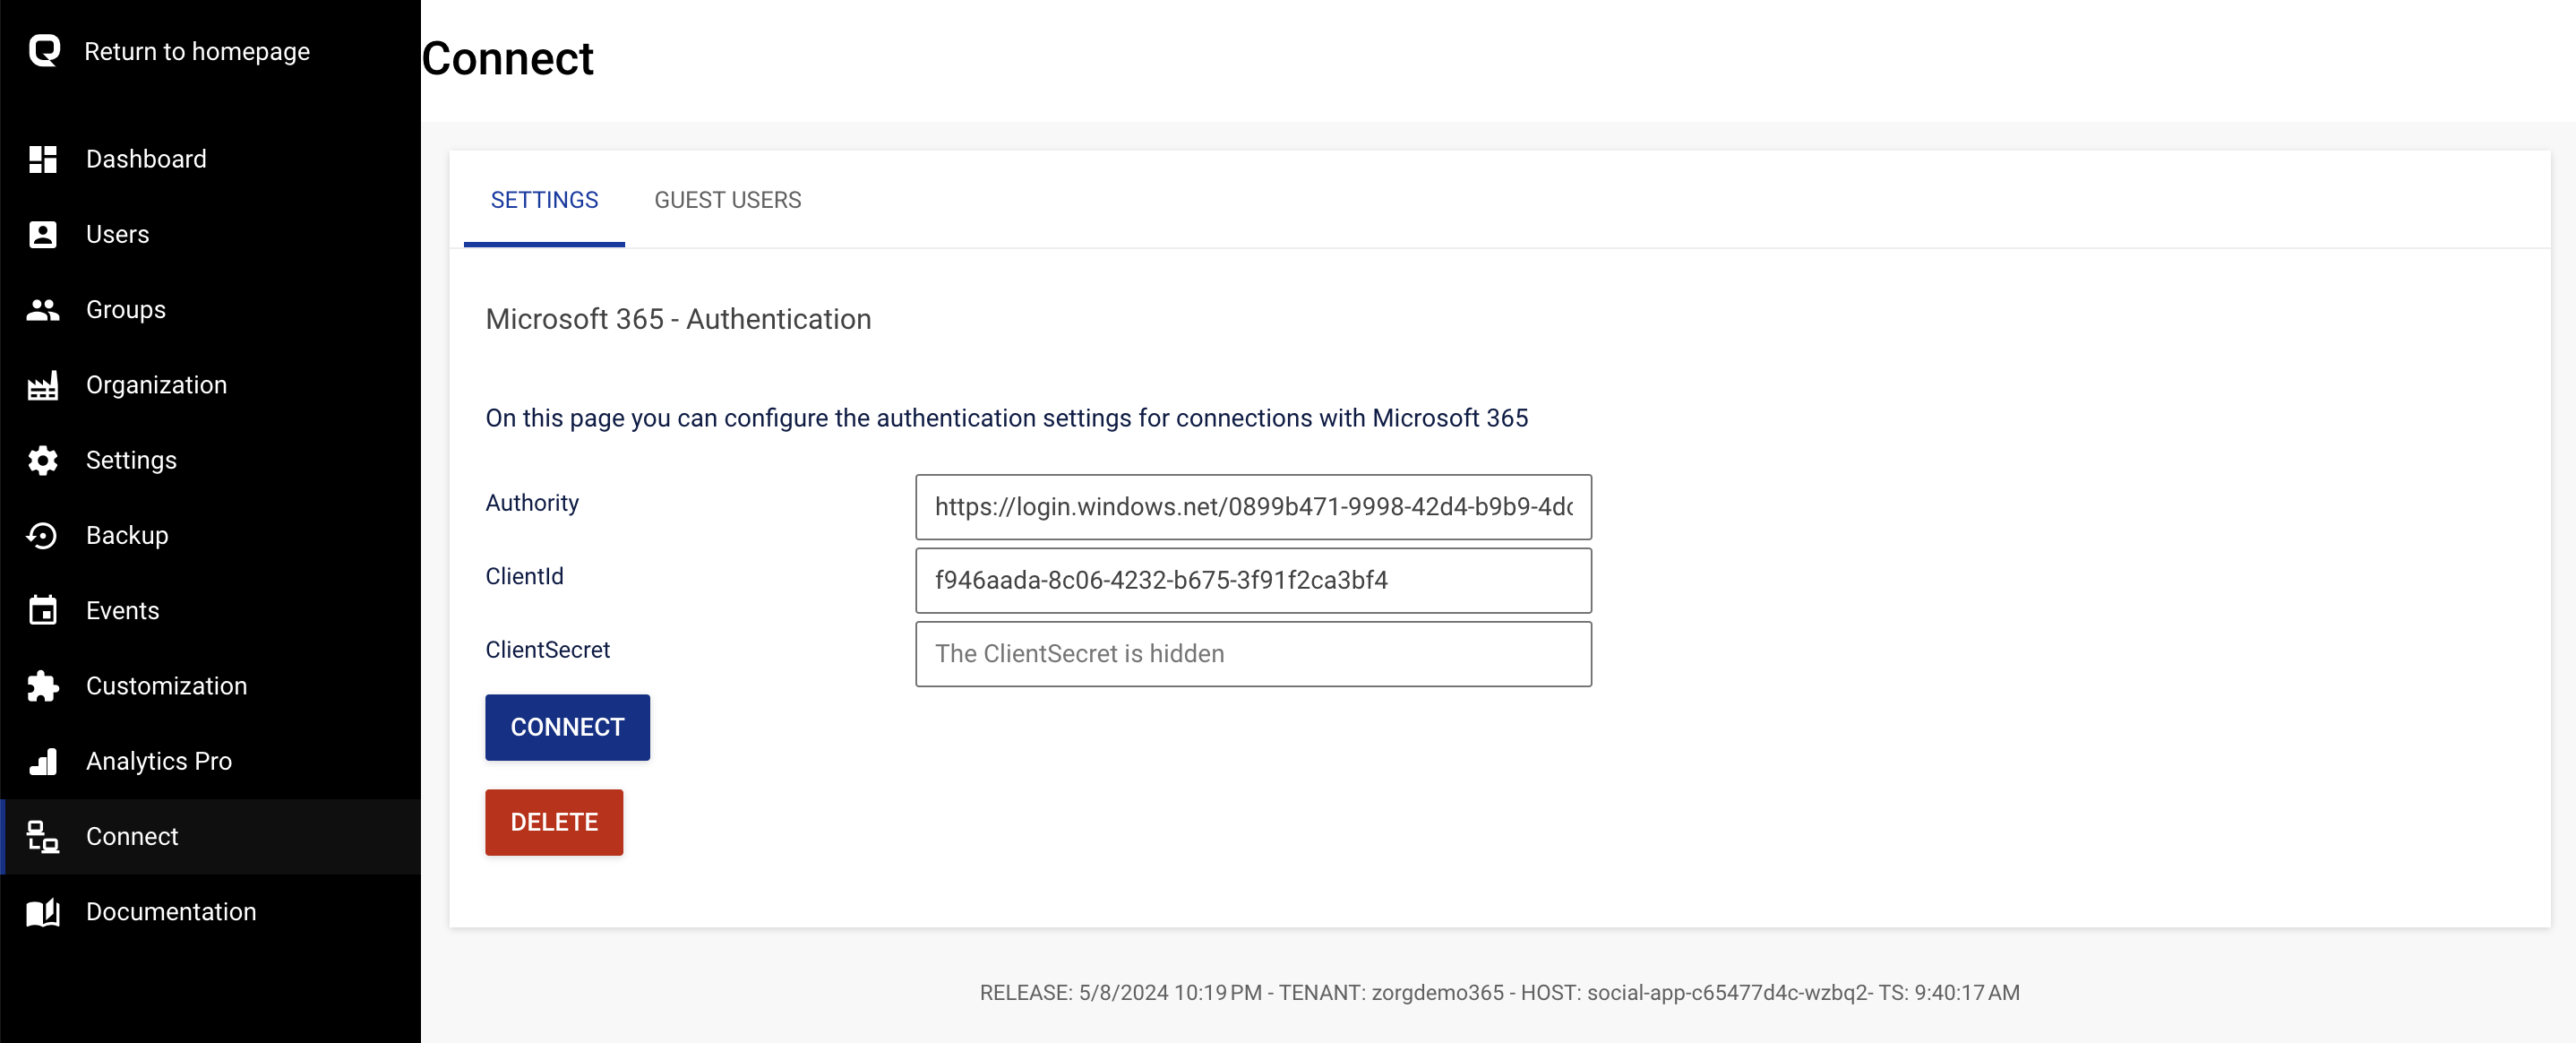This screenshot has width=2576, height=1043.
Task: Click the Analytics Pro chart icon
Action: (43, 761)
